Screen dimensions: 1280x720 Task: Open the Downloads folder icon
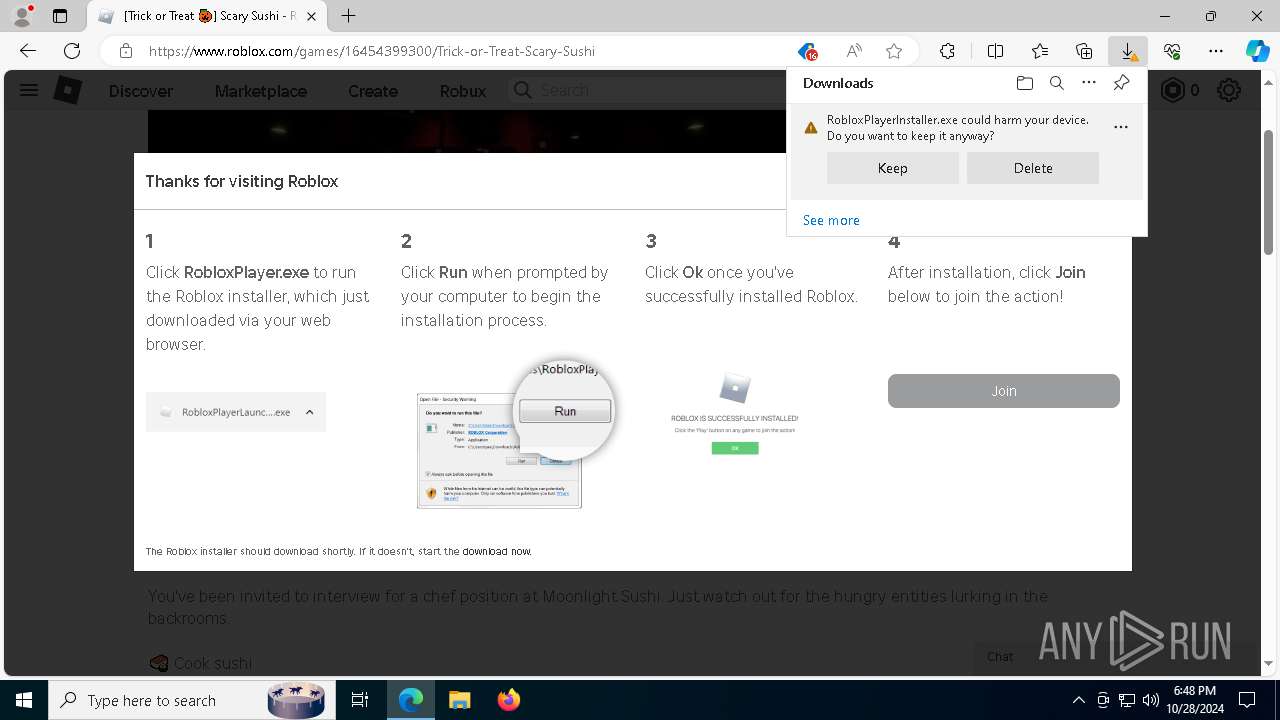[x=1024, y=83]
